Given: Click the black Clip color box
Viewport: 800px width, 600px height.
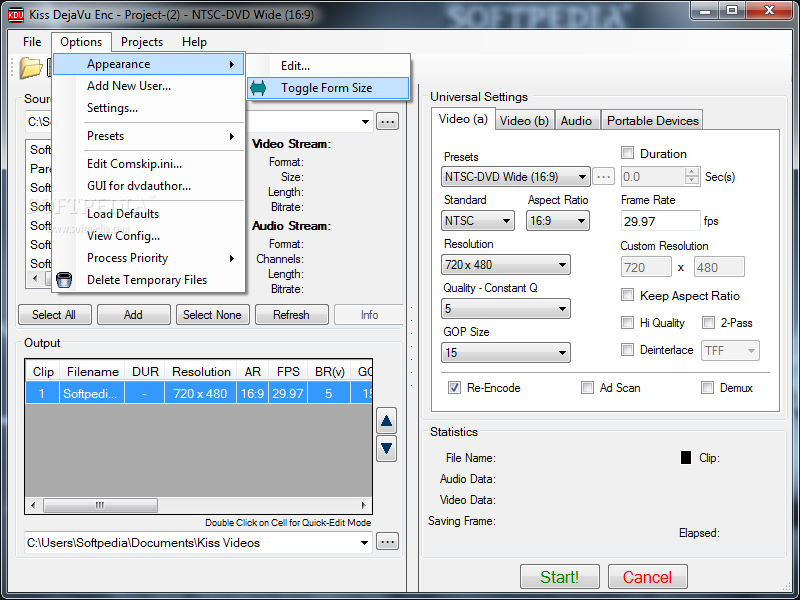Looking at the screenshot, I should click(686, 457).
